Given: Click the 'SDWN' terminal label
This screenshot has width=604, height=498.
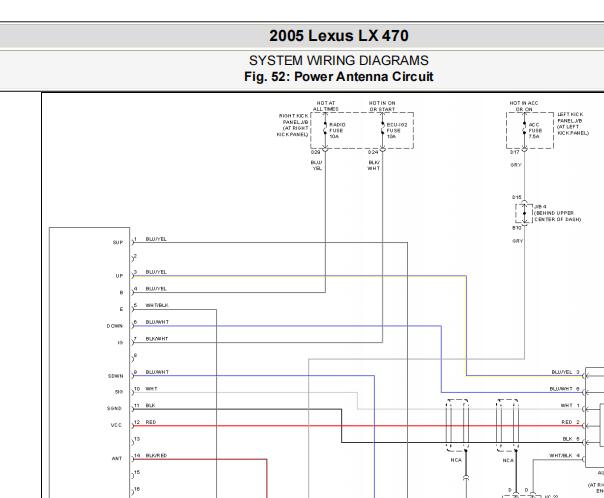Looking at the screenshot, I should (x=116, y=376).
